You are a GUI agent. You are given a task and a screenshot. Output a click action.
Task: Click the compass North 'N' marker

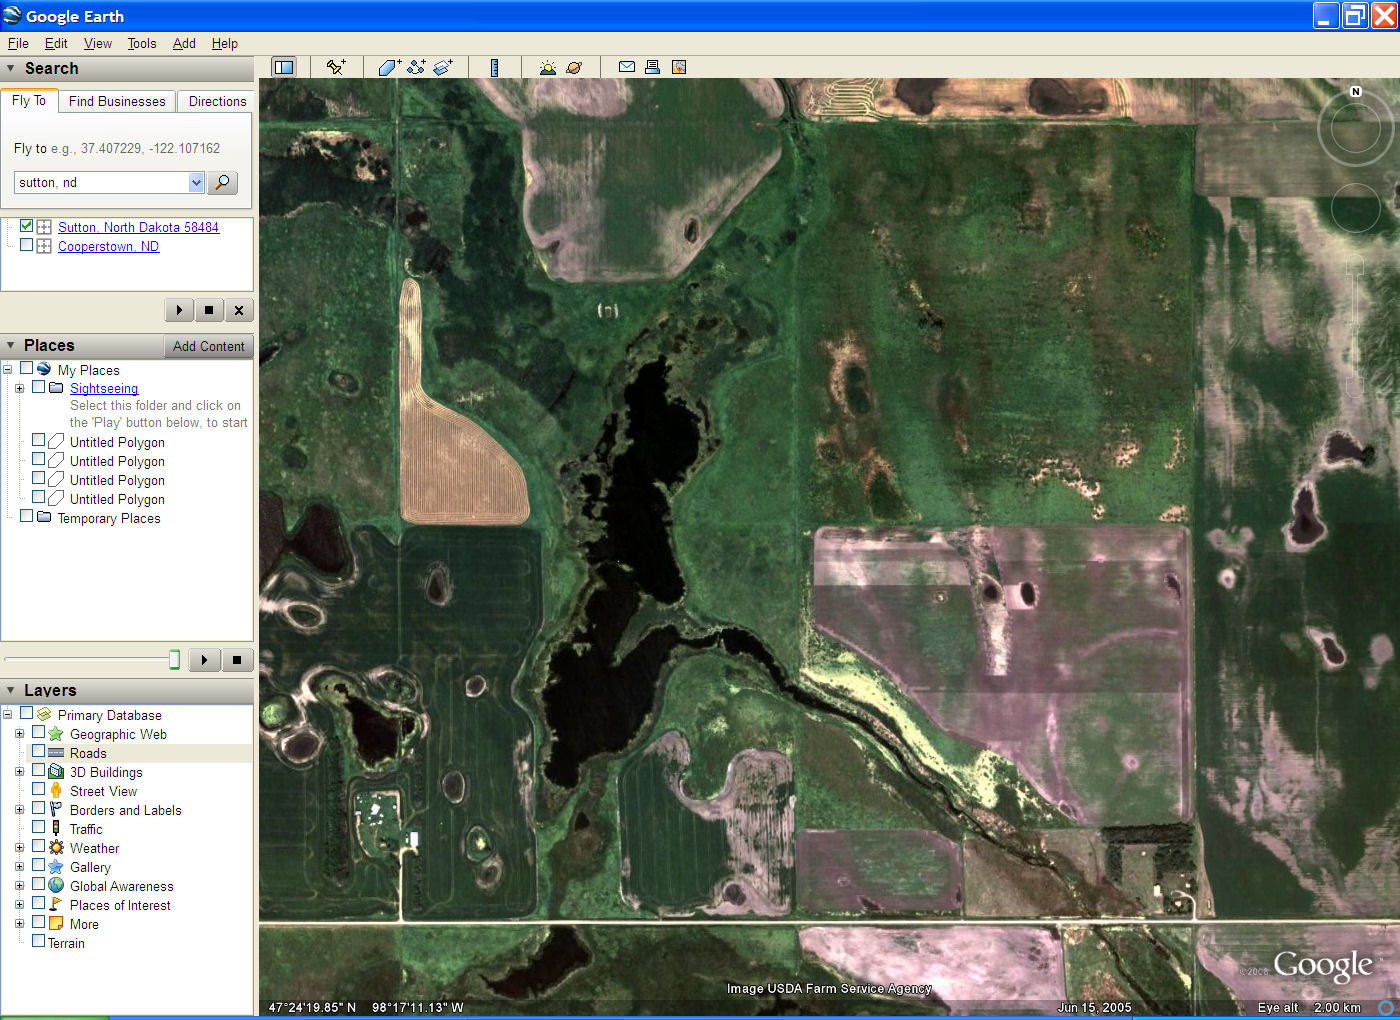pos(1356,91)
